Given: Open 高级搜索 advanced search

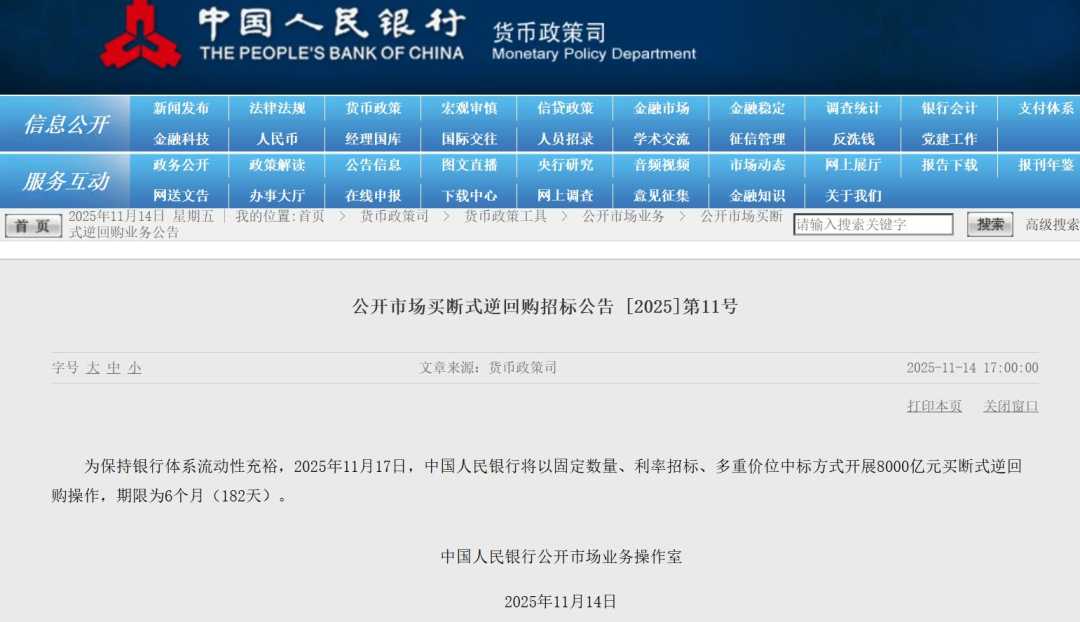Looking at the screenshot, I should point(1052,225).
